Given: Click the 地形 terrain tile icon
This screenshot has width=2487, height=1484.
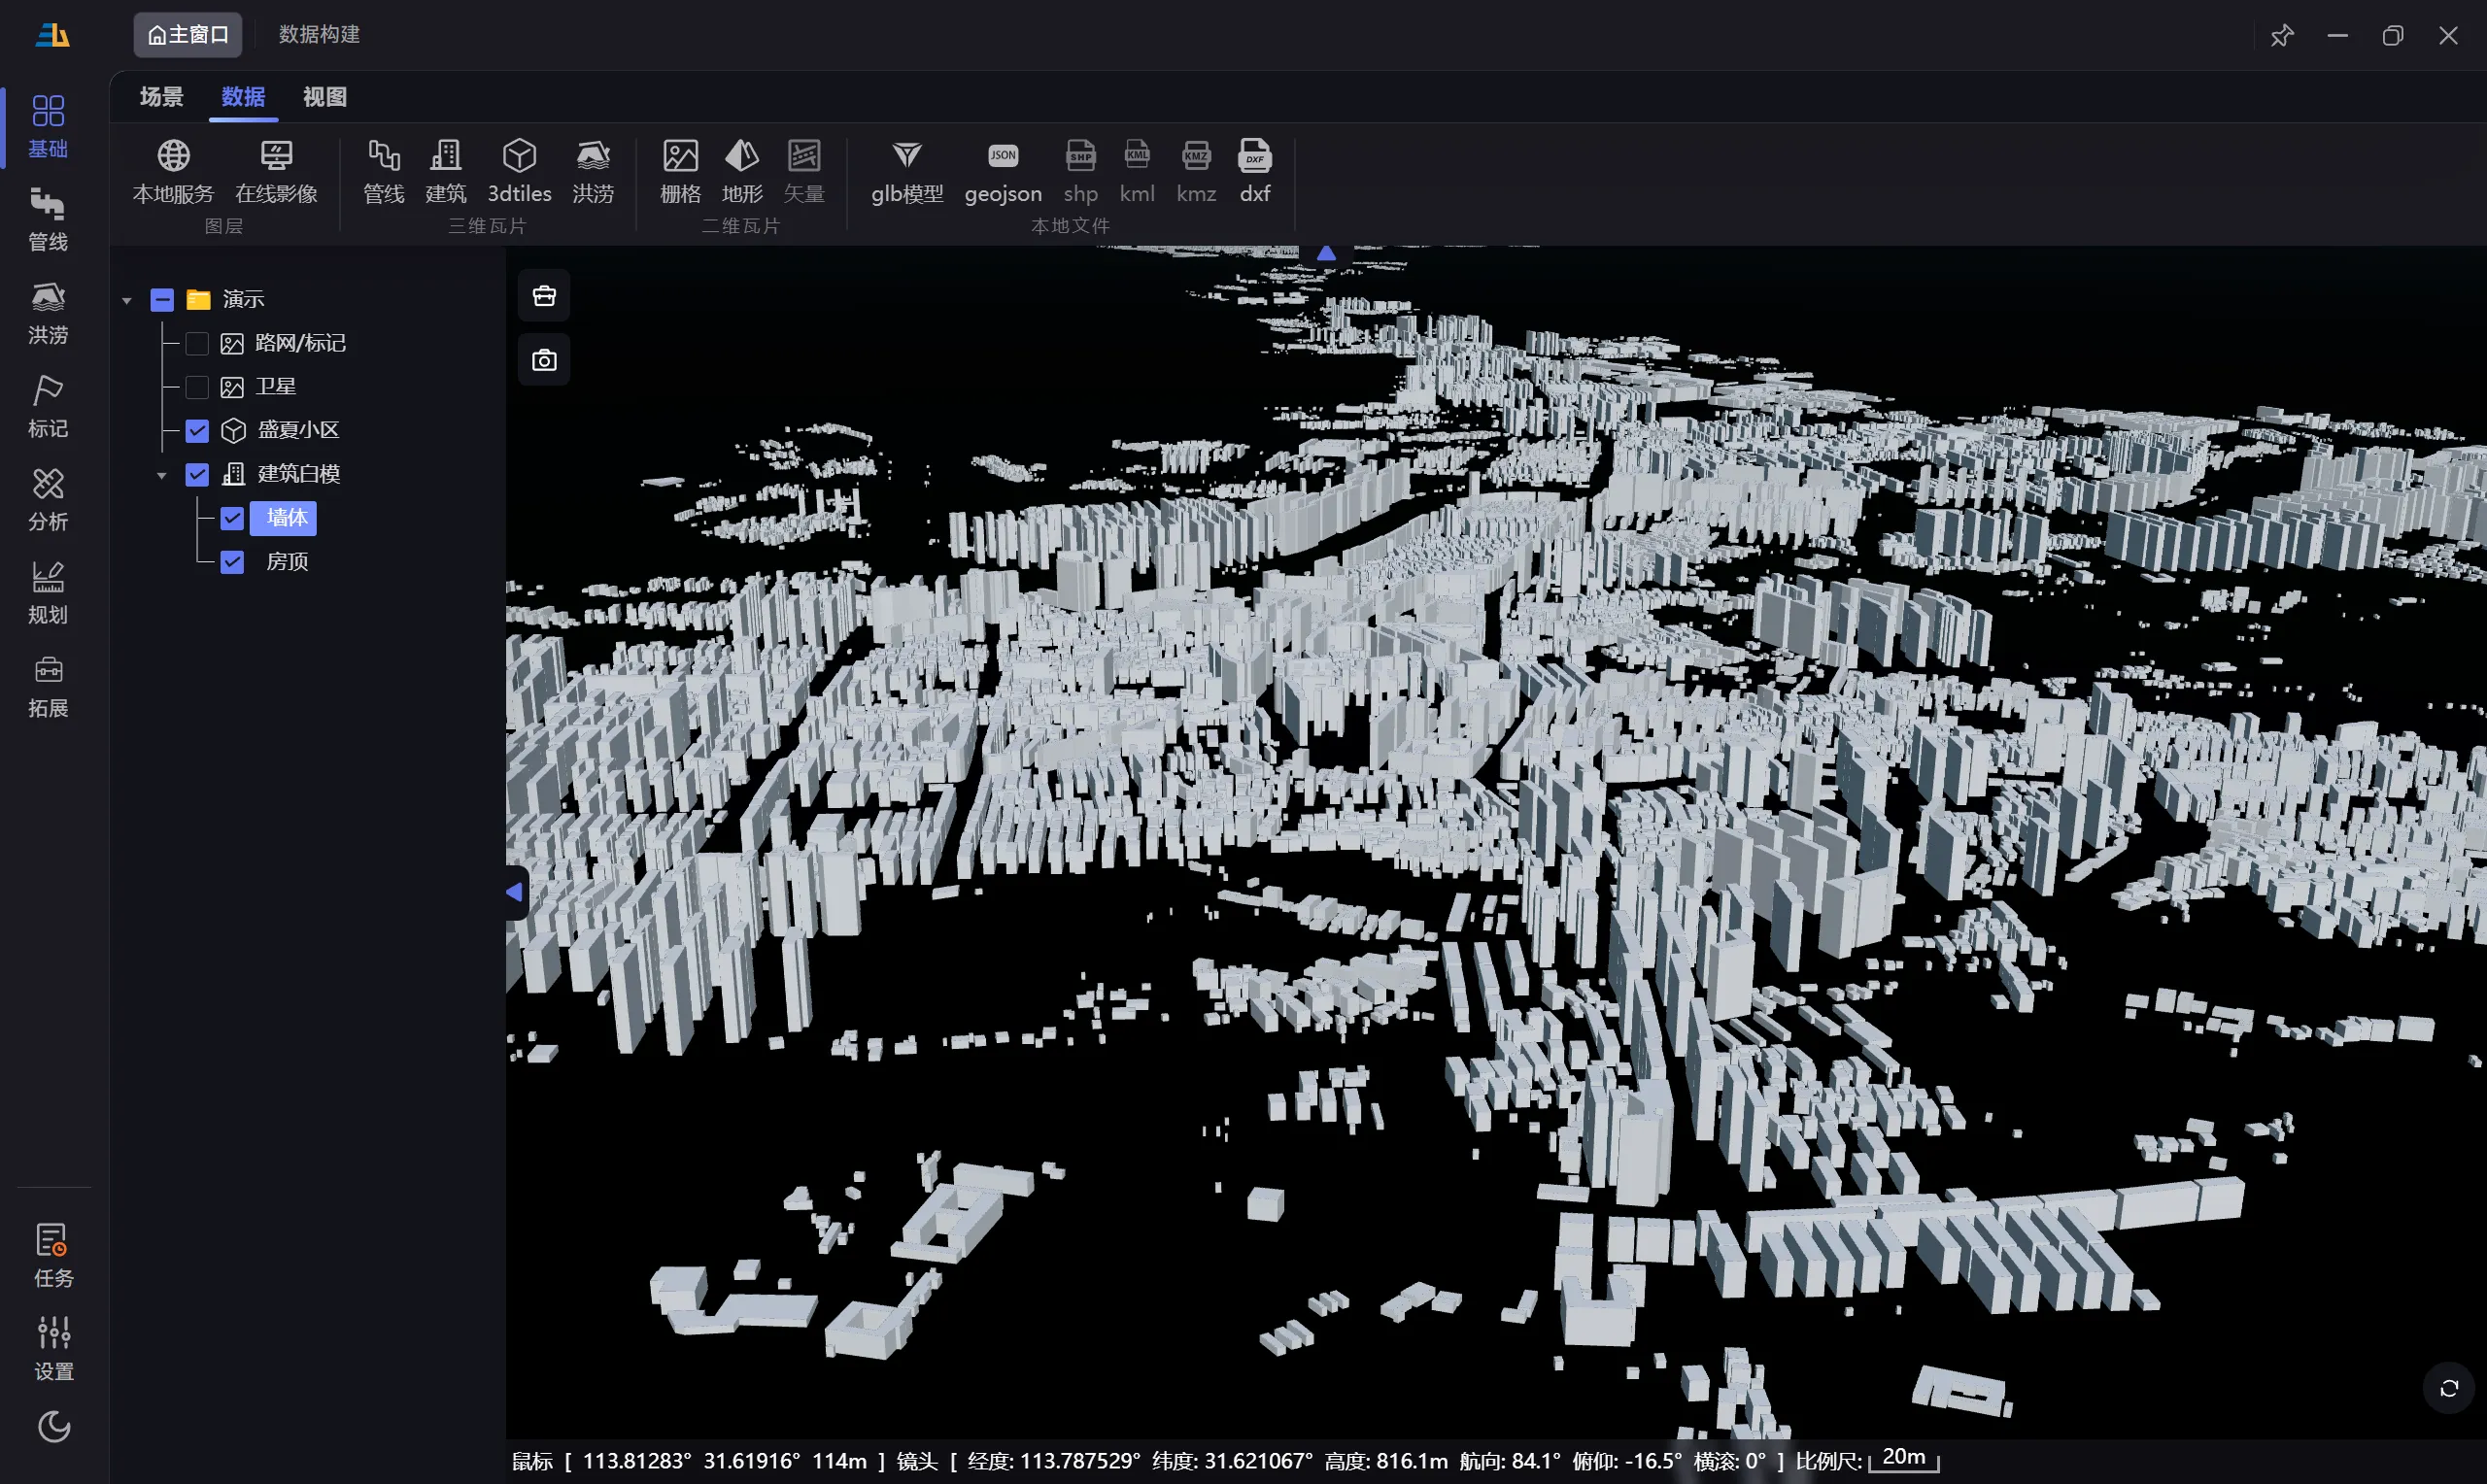Looking at the screenshot, I should [741, 157].
